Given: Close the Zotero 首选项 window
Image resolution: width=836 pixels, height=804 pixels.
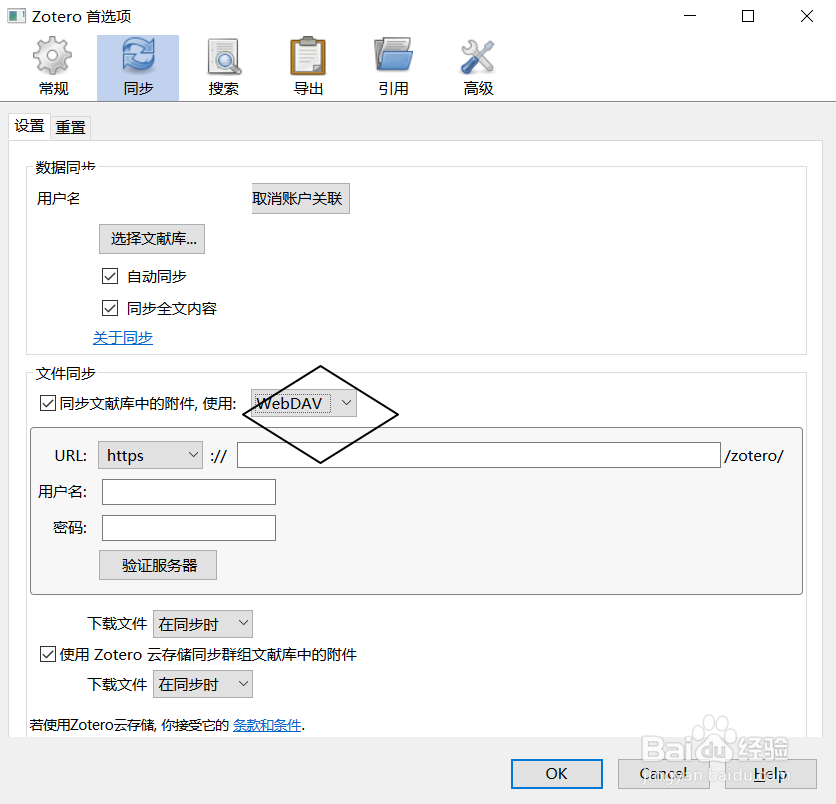Looking at the screenshot, I should (807, 16).
